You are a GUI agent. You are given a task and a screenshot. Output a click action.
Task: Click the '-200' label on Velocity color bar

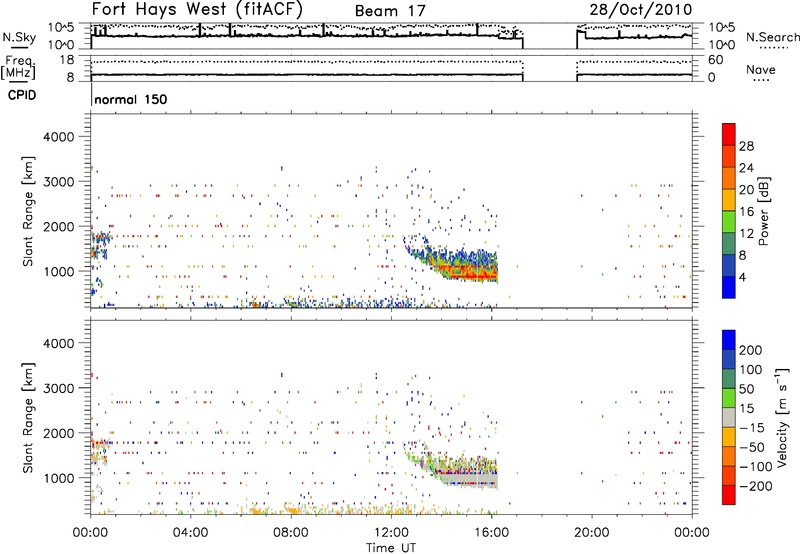point(755,486)
